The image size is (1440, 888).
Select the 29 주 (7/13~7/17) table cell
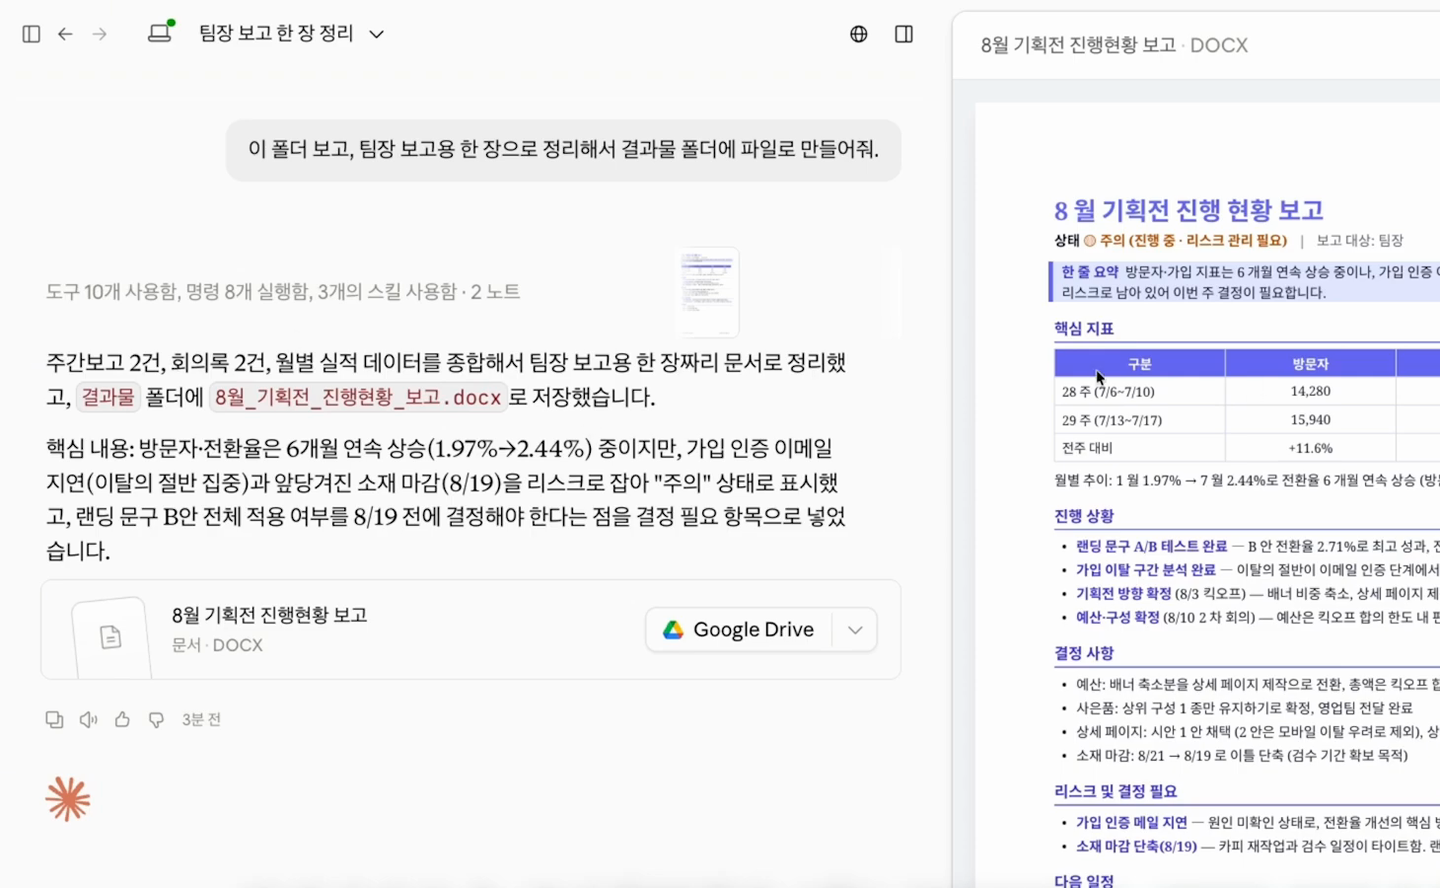[1140, 420]
